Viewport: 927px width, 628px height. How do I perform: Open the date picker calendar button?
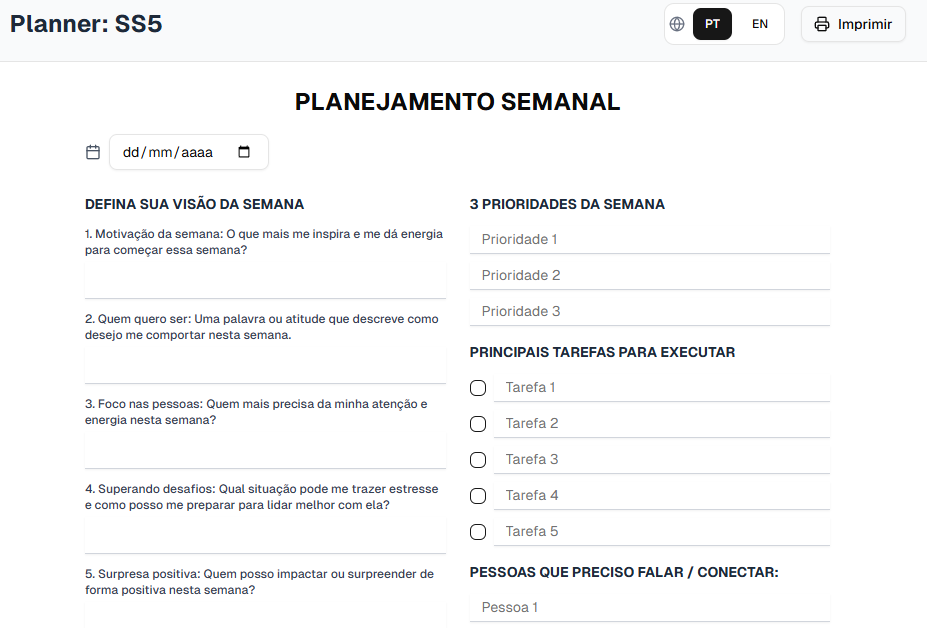(x=244, y=152)
